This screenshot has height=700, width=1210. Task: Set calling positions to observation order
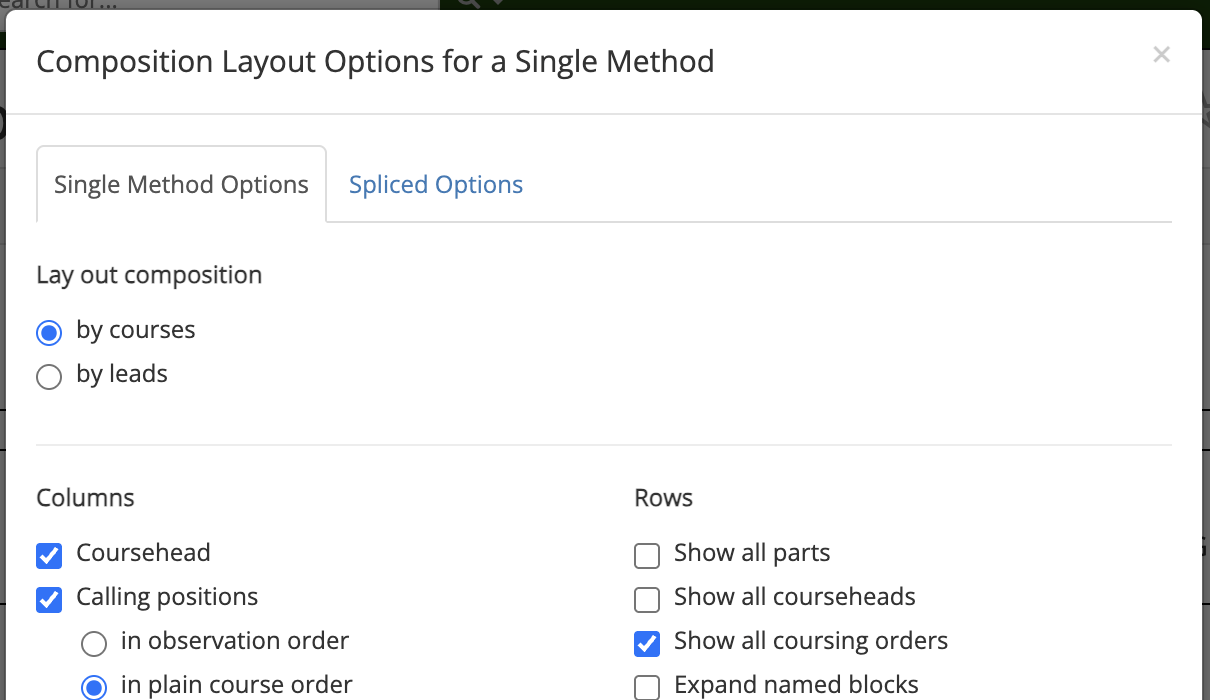(94, 644)
